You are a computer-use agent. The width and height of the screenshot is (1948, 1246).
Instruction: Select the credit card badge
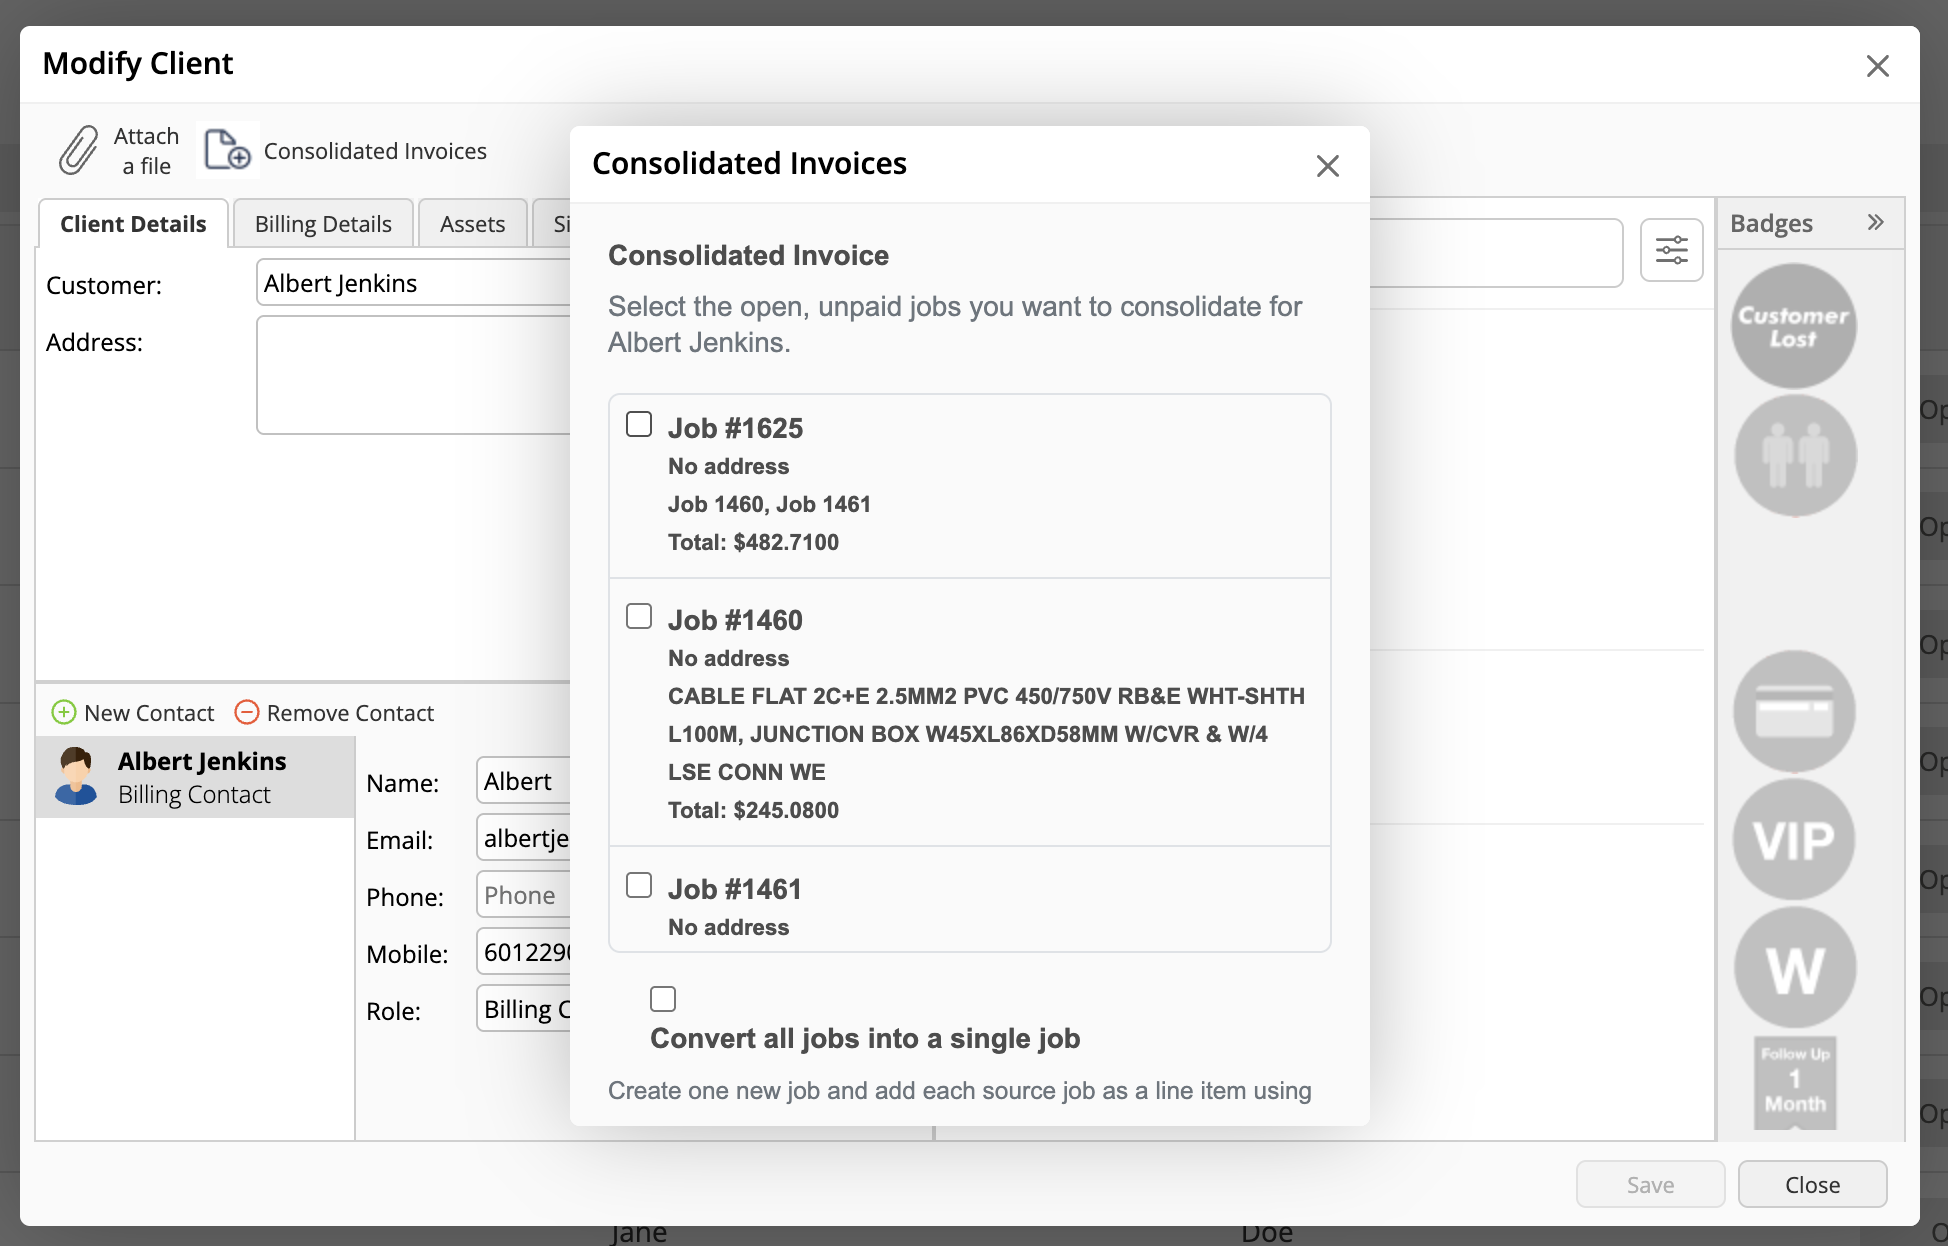(x=1793, y=712)
